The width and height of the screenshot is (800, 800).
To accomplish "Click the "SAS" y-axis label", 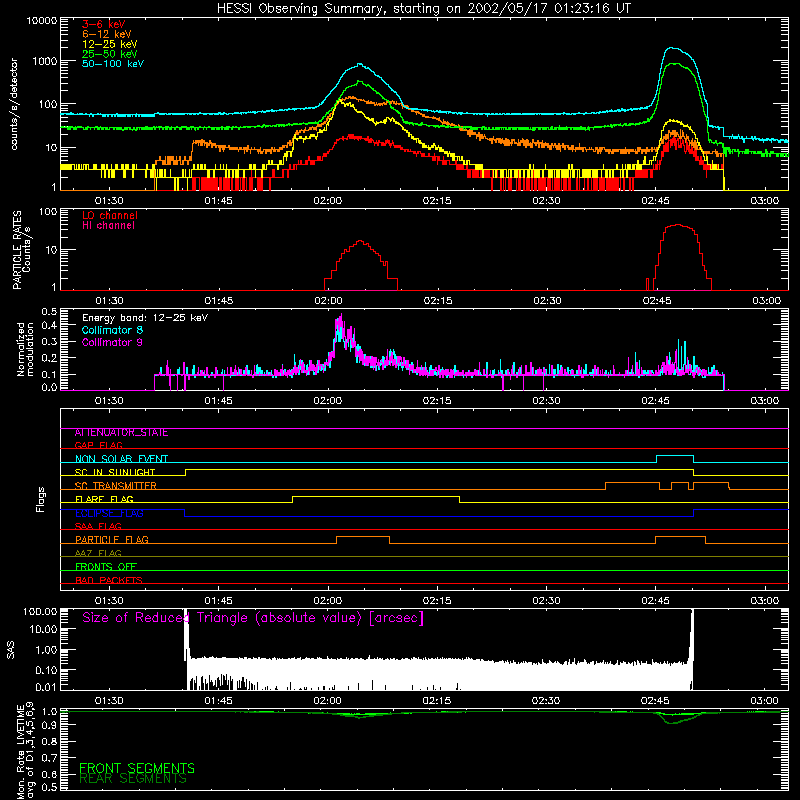I will coord(11,651).
